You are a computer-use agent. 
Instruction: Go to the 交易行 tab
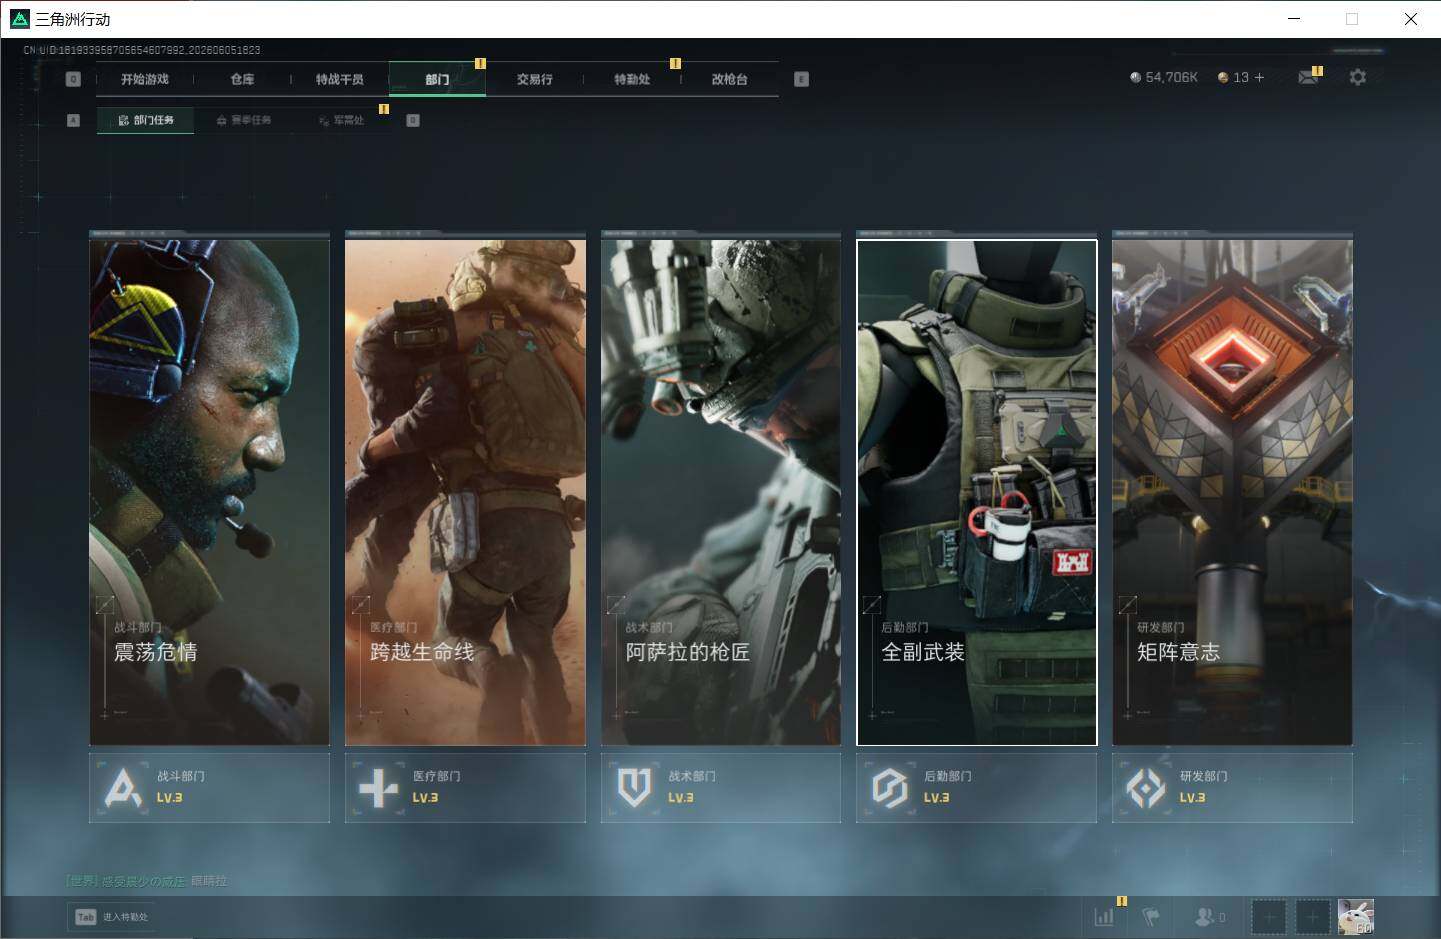pos(535,79)
